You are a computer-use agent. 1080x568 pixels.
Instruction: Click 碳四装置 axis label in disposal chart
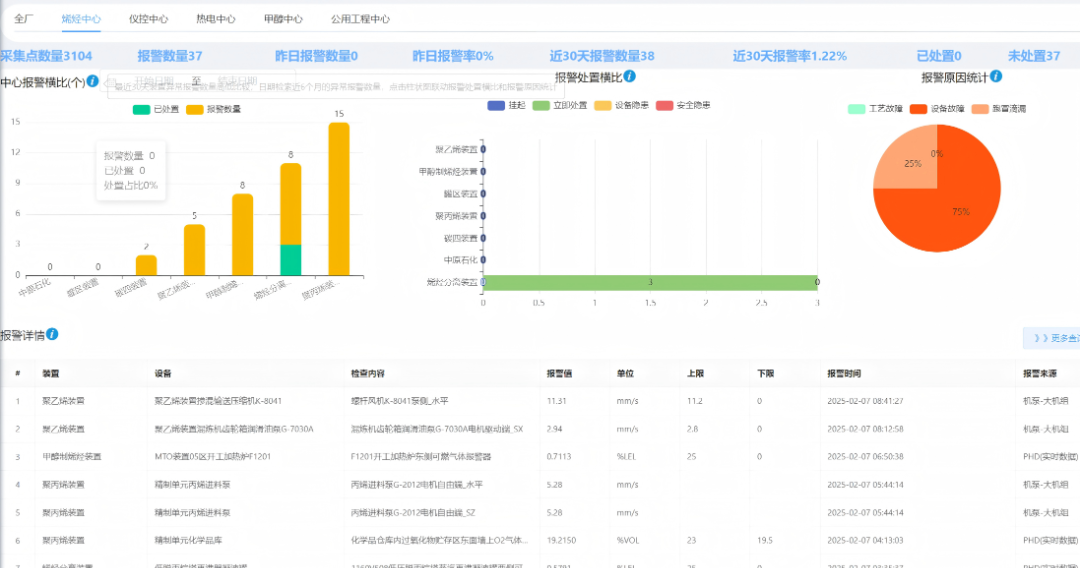pyautogui.click(x=461, y=238)
